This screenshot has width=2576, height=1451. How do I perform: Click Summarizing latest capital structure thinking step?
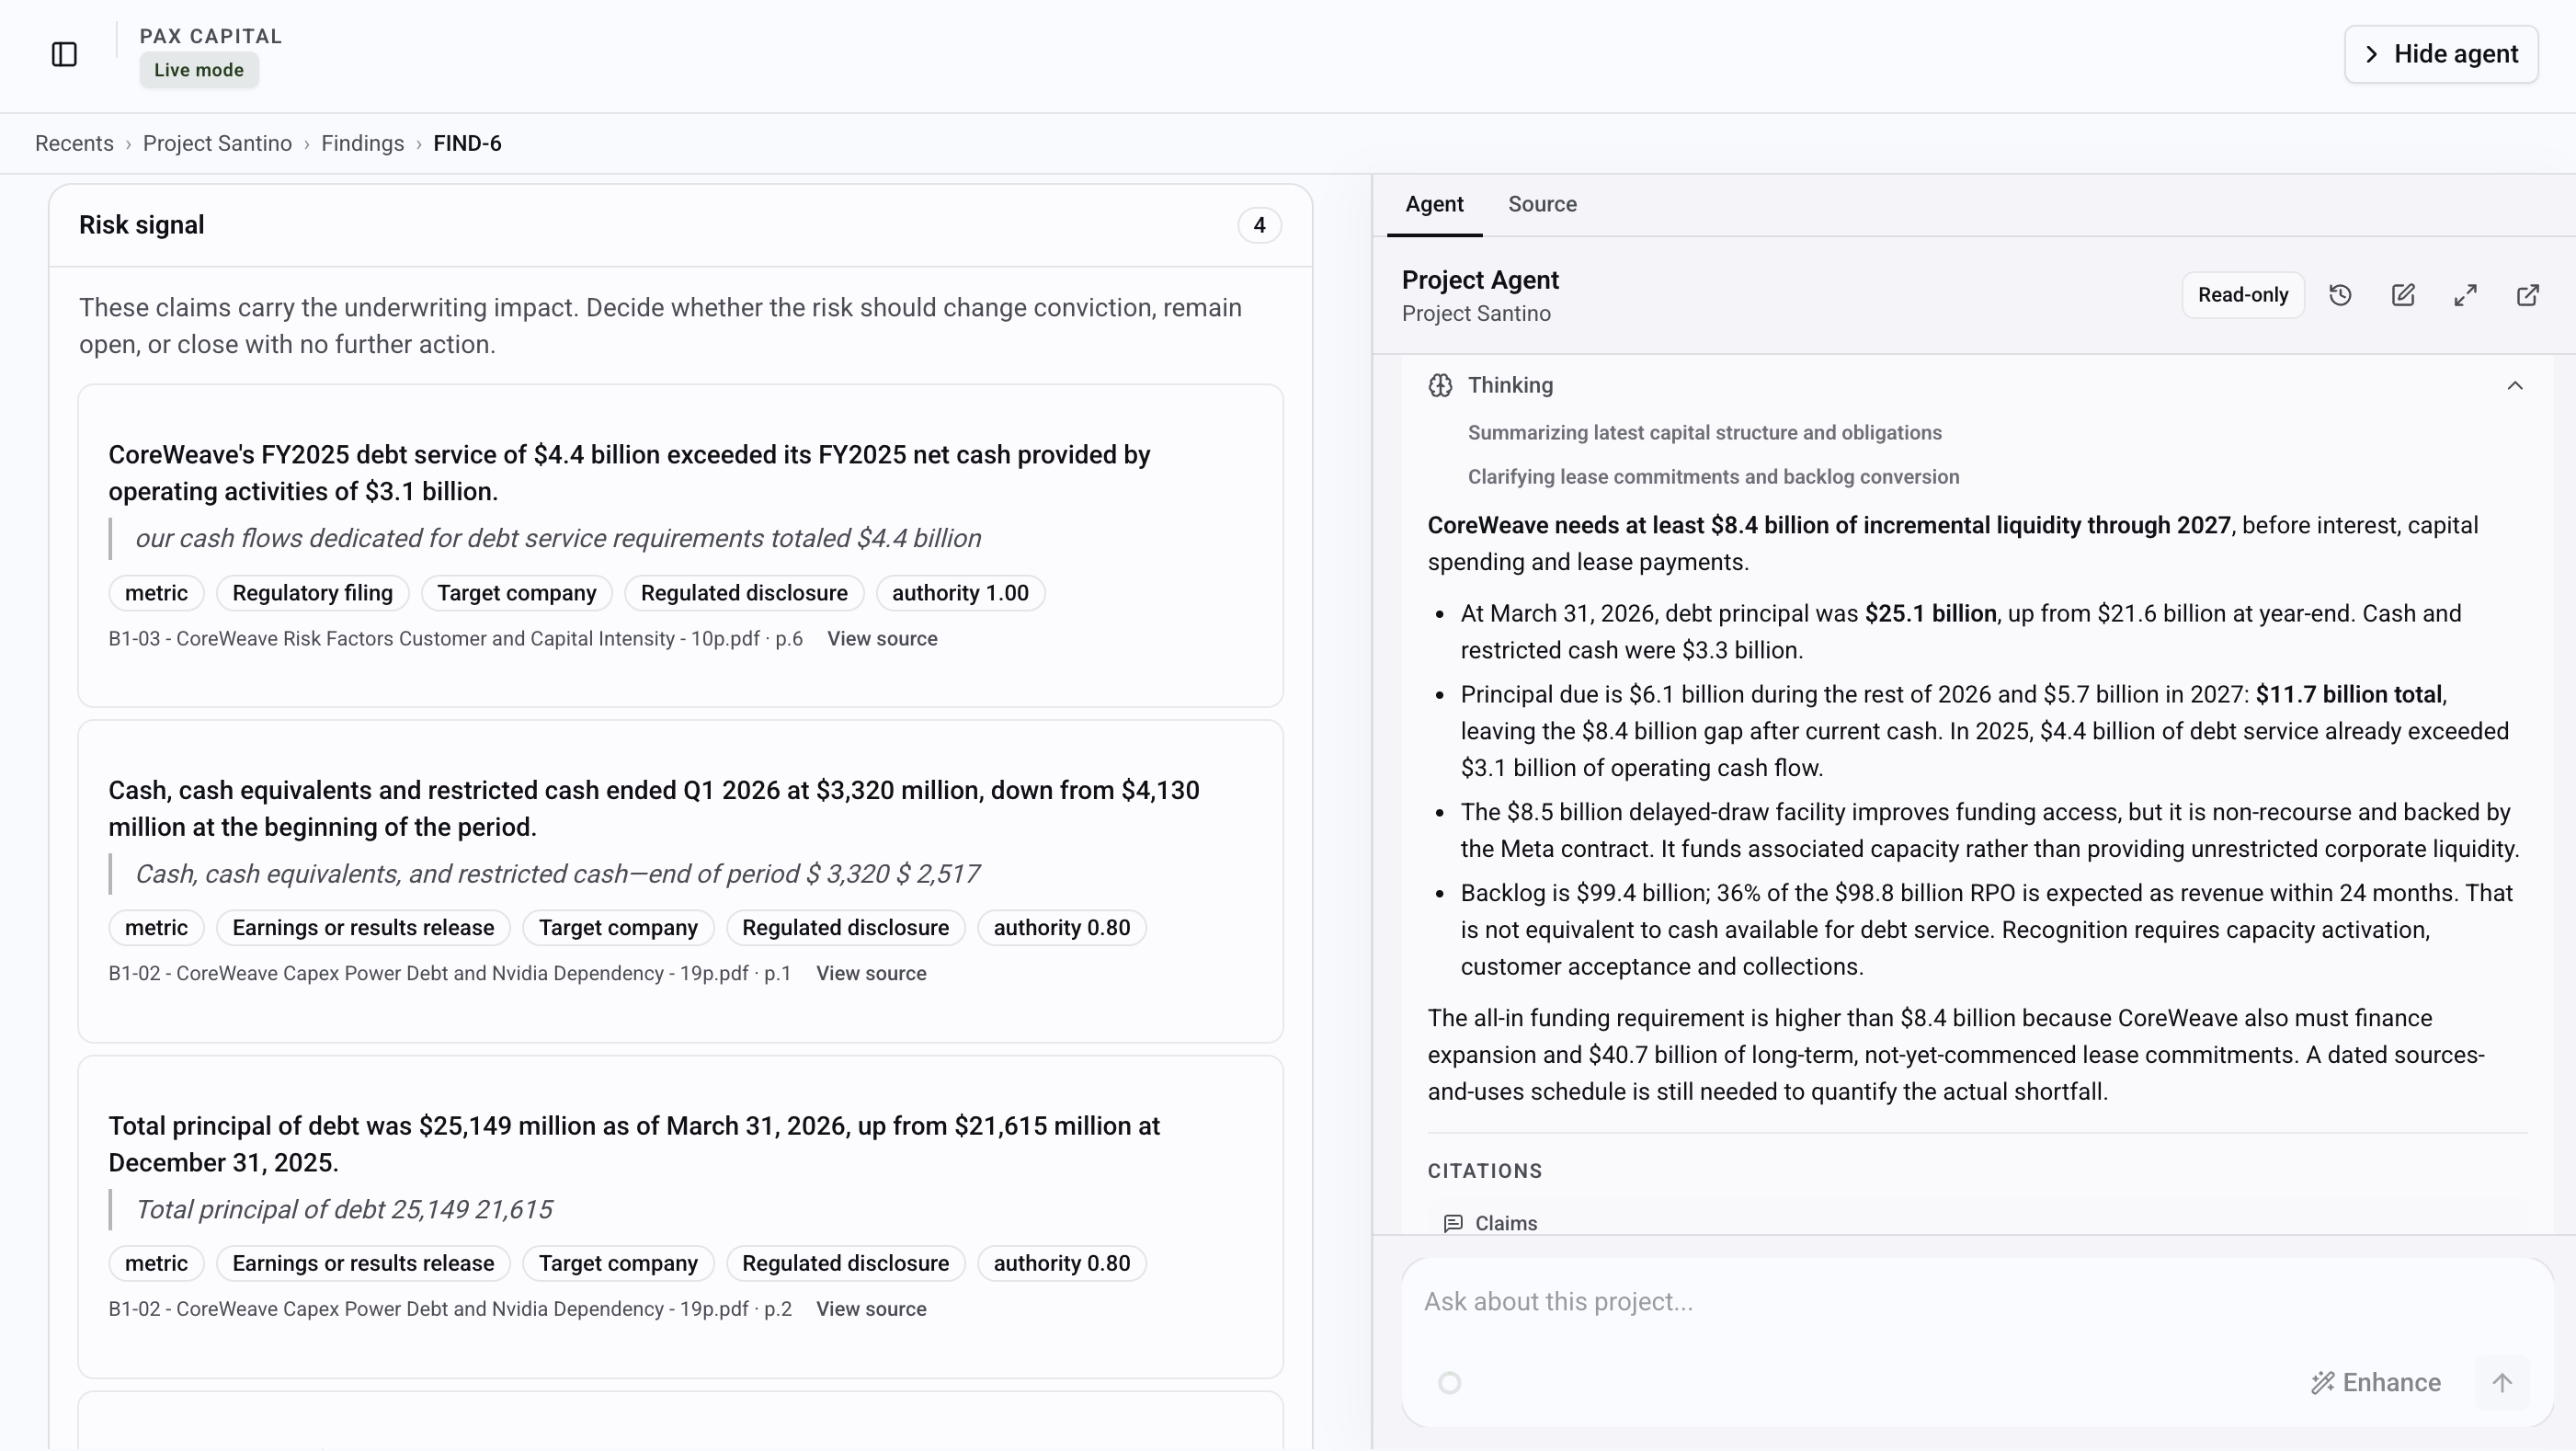pyautogui.click(x=1704, y=433)
